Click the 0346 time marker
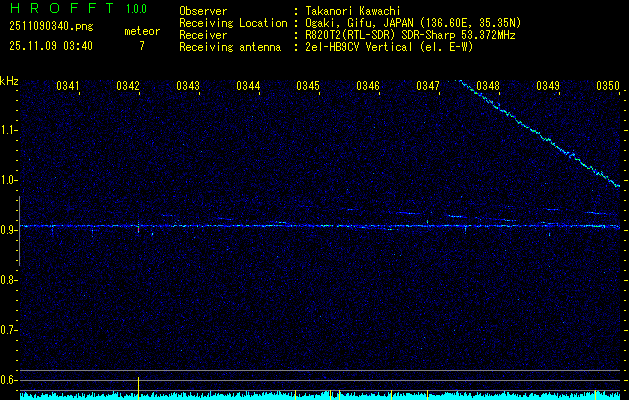 [x=368, y=87]
